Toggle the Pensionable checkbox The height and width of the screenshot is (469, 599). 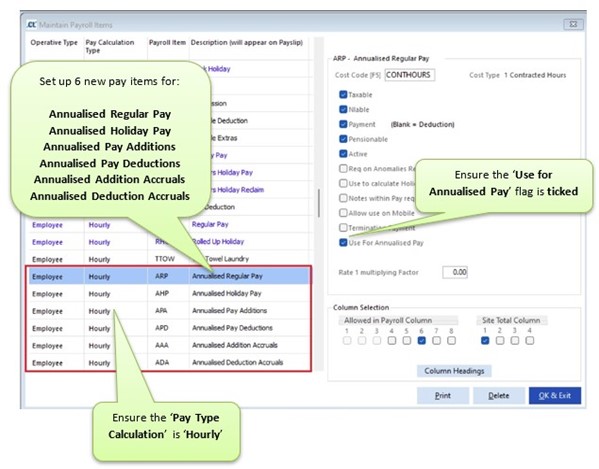pos(343,139)
